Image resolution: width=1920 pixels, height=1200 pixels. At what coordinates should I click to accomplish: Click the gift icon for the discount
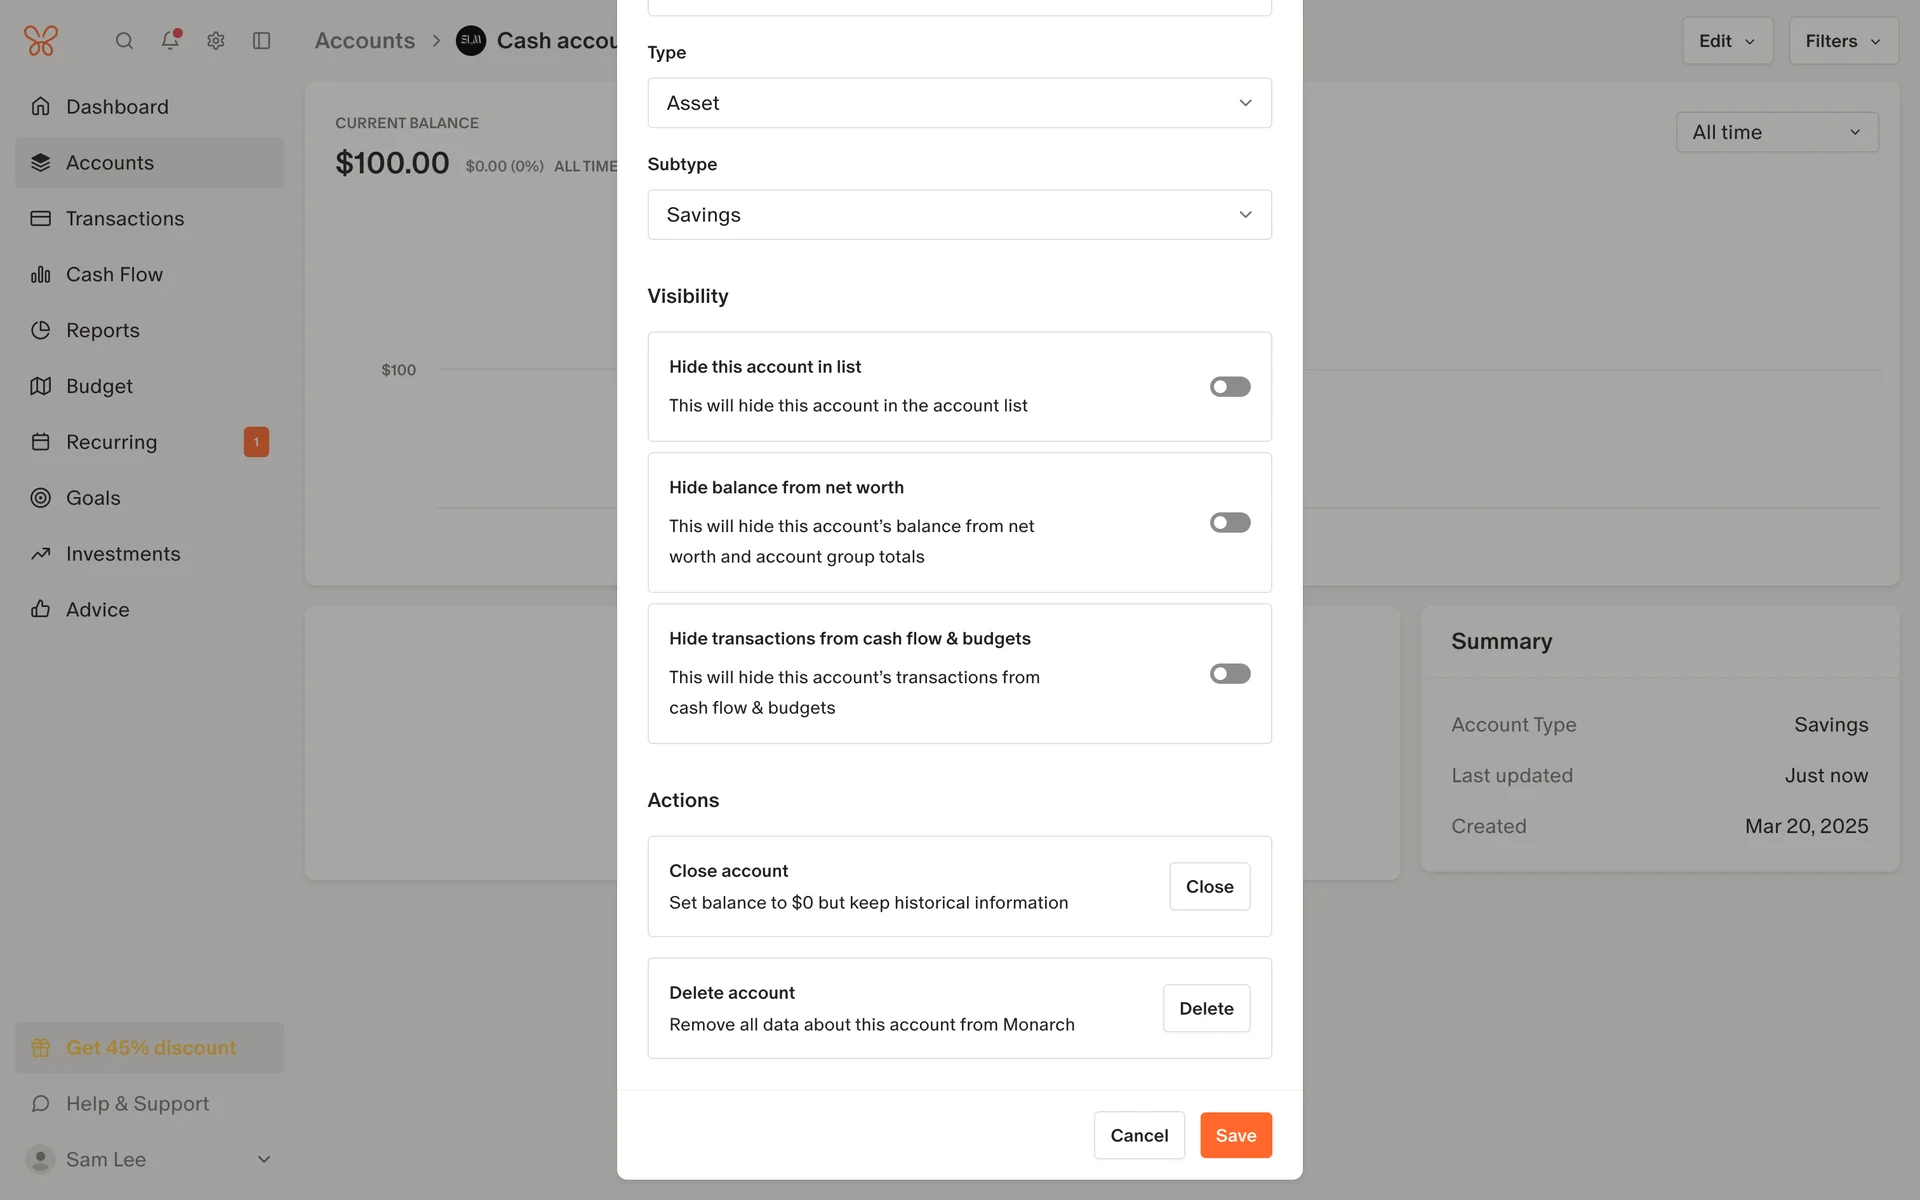click(41, 1048)
